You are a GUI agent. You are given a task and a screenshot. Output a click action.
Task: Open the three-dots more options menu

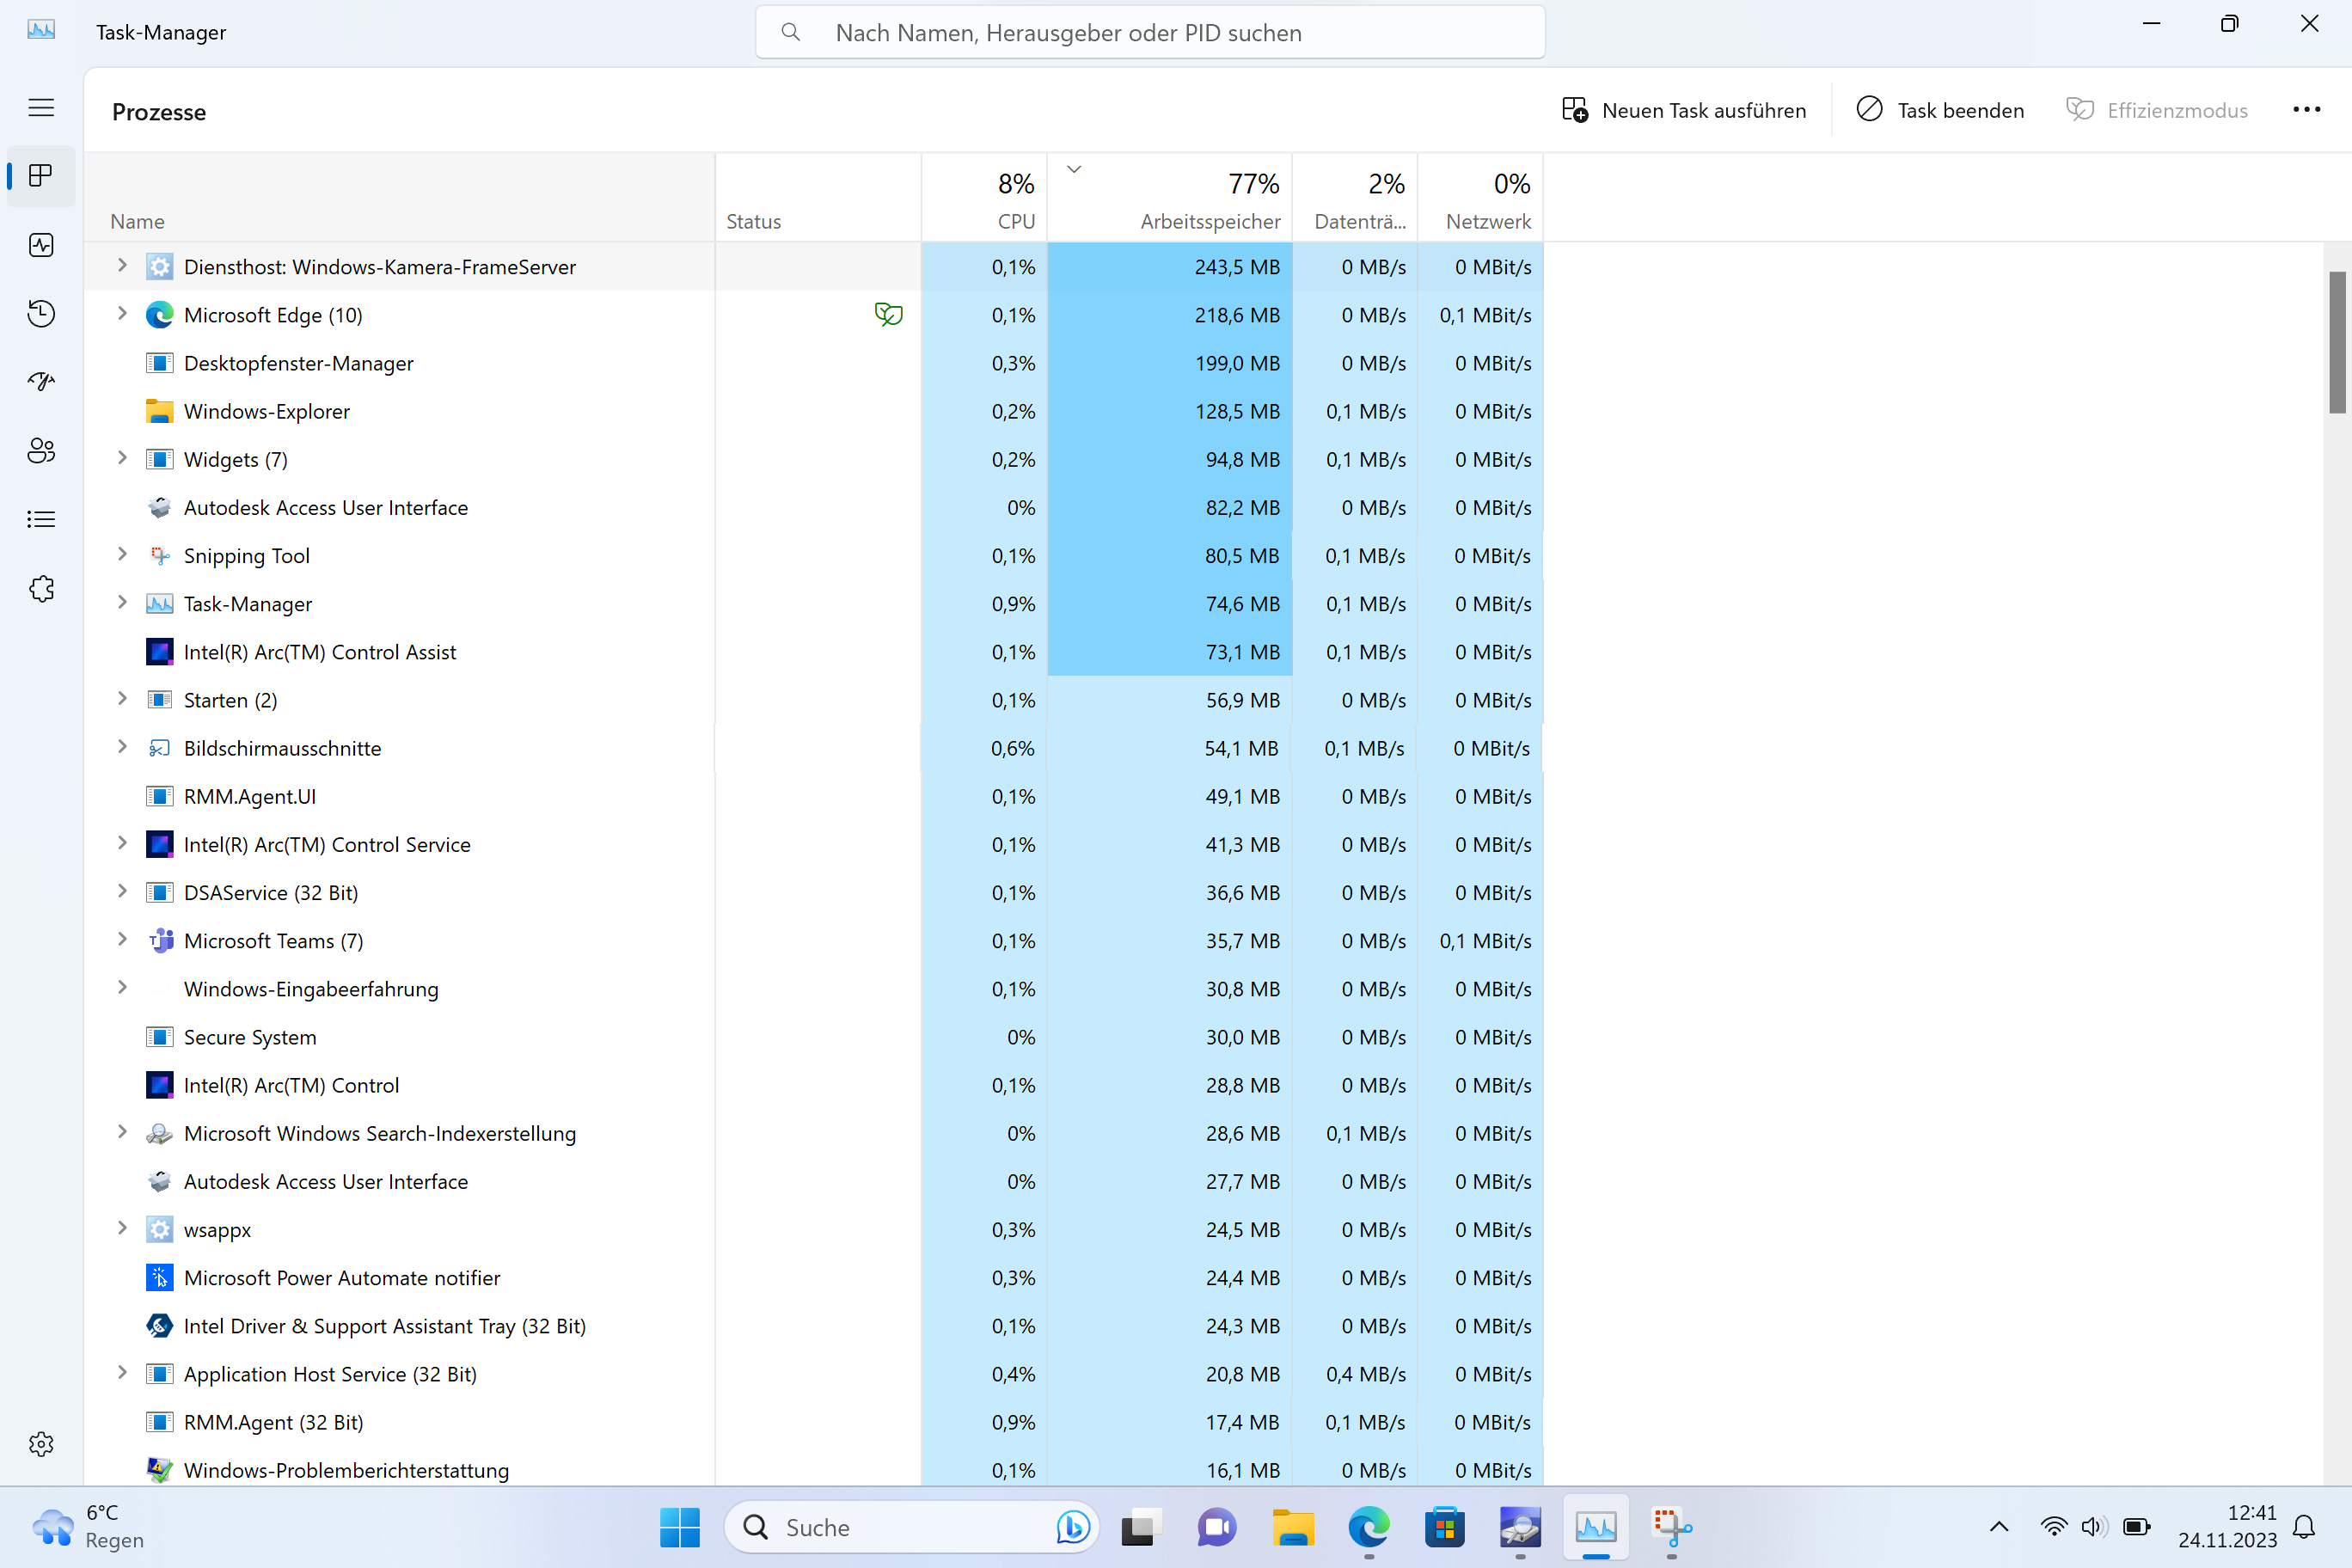2306,110
